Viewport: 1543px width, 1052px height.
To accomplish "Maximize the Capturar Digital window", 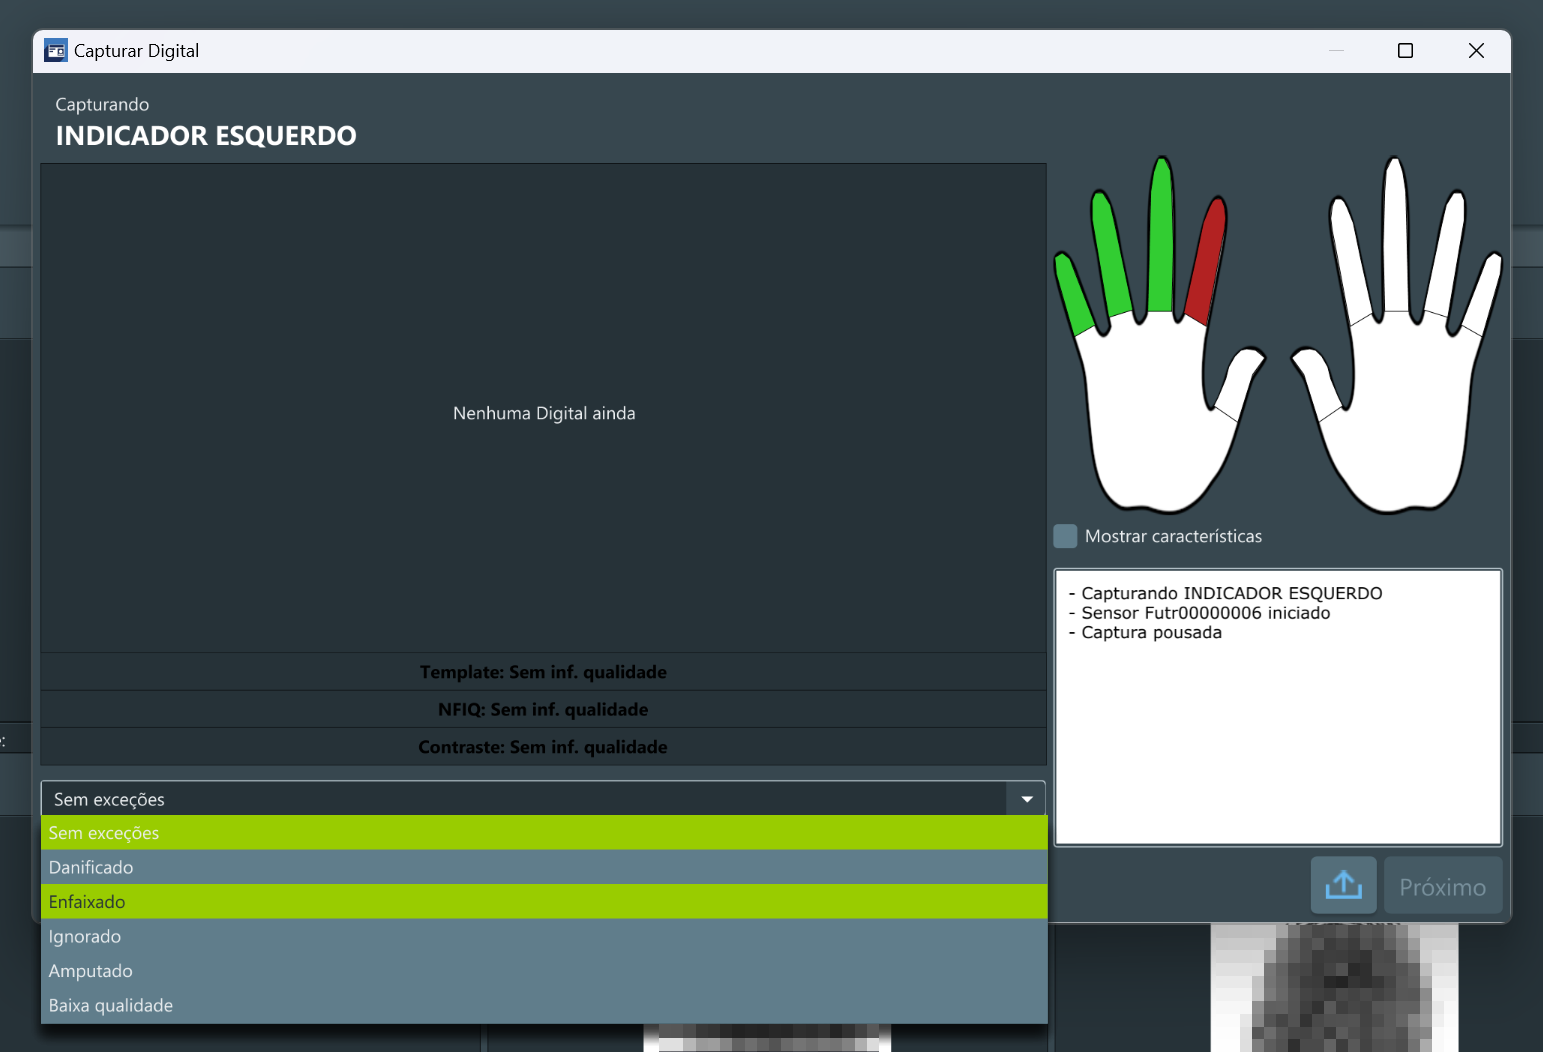I will coord(1405,51).
